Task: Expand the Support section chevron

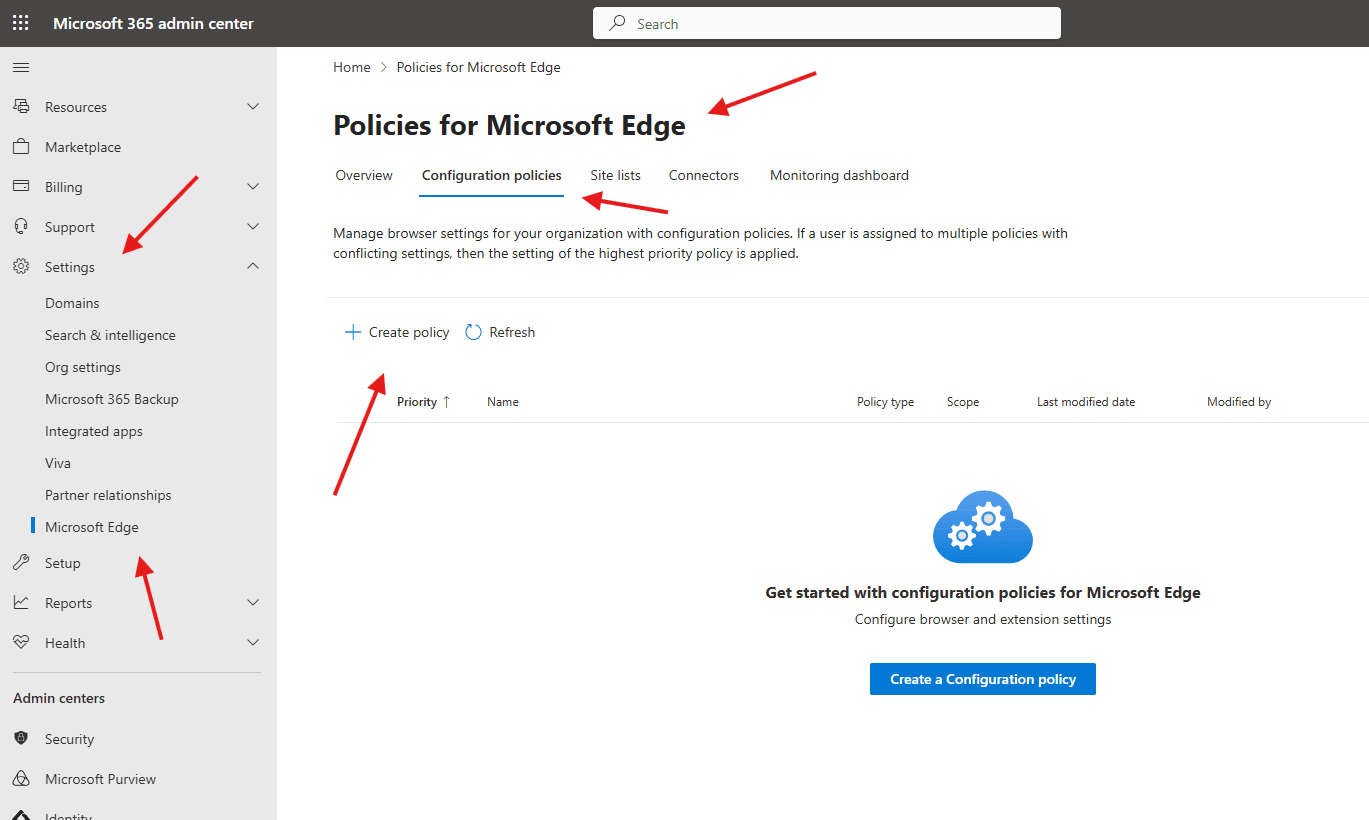Action: pyautogui.click(x=253, y=226)
